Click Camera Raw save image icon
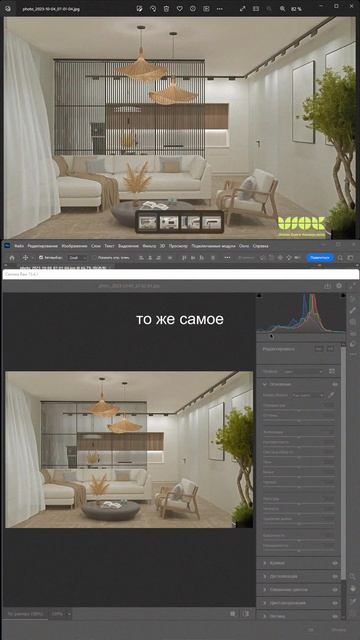Image resolution: width=360 pixels, height=640 pixels. (327, 286)
